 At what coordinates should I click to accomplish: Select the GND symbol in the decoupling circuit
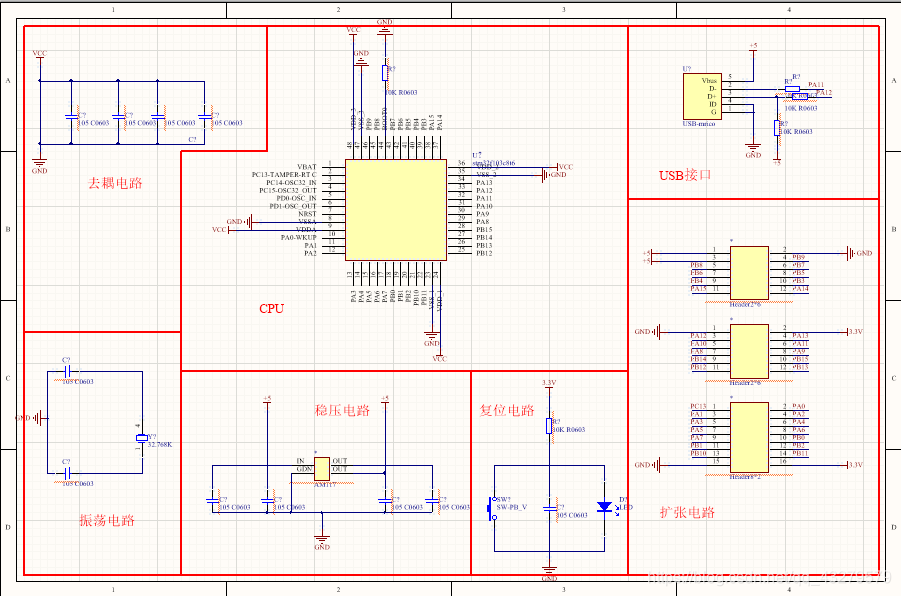point(39,166)
